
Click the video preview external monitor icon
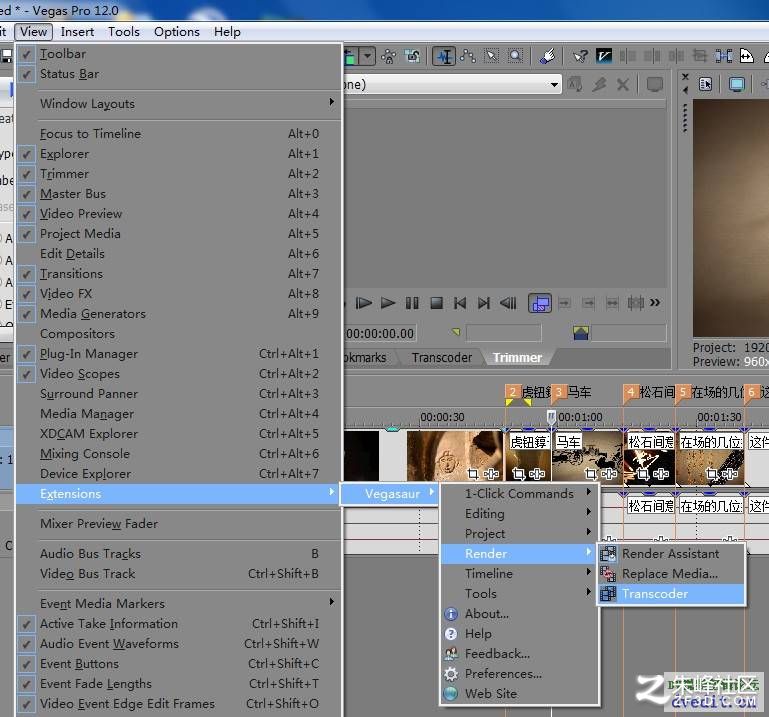pos(736,84)
